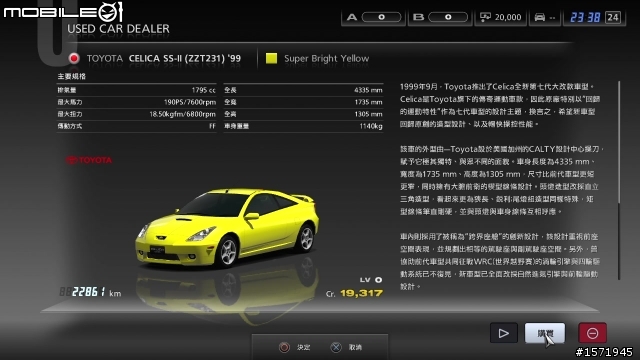Image resolution: width=640 pixels, height=360 pixels.
Task: Click the 1735 mm width value
Action: [x=368, y=102]
